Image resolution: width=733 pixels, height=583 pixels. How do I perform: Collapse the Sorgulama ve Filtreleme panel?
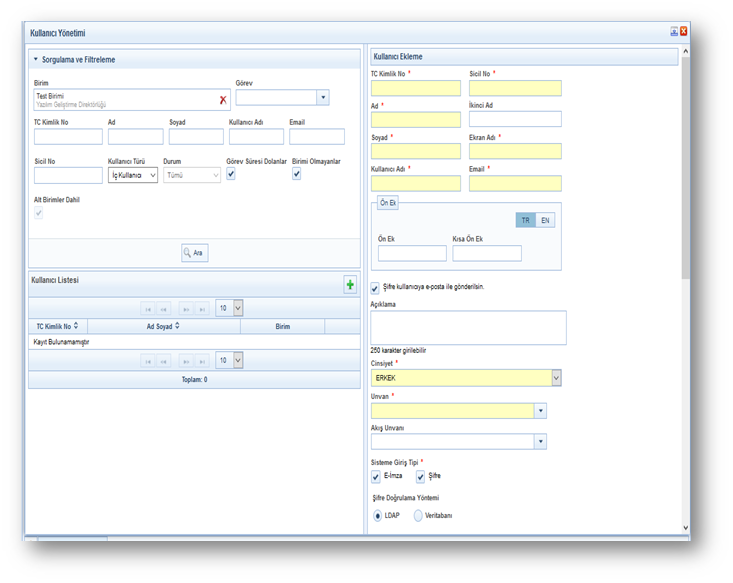[x=36, y=60]
